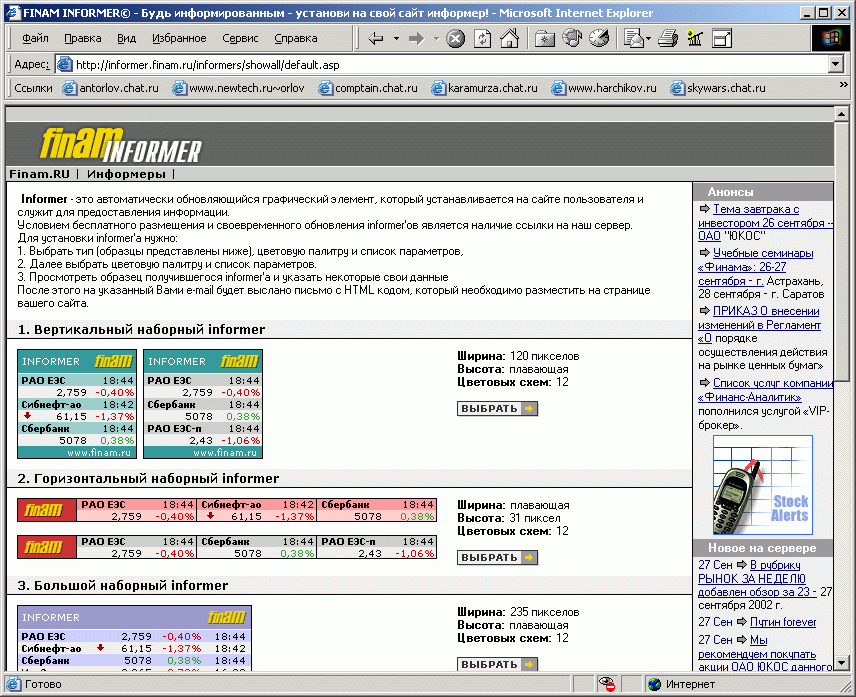This screenshot has width=856, height=697.
Task: Go to the home page via Home icon
Action: [509, 39]
